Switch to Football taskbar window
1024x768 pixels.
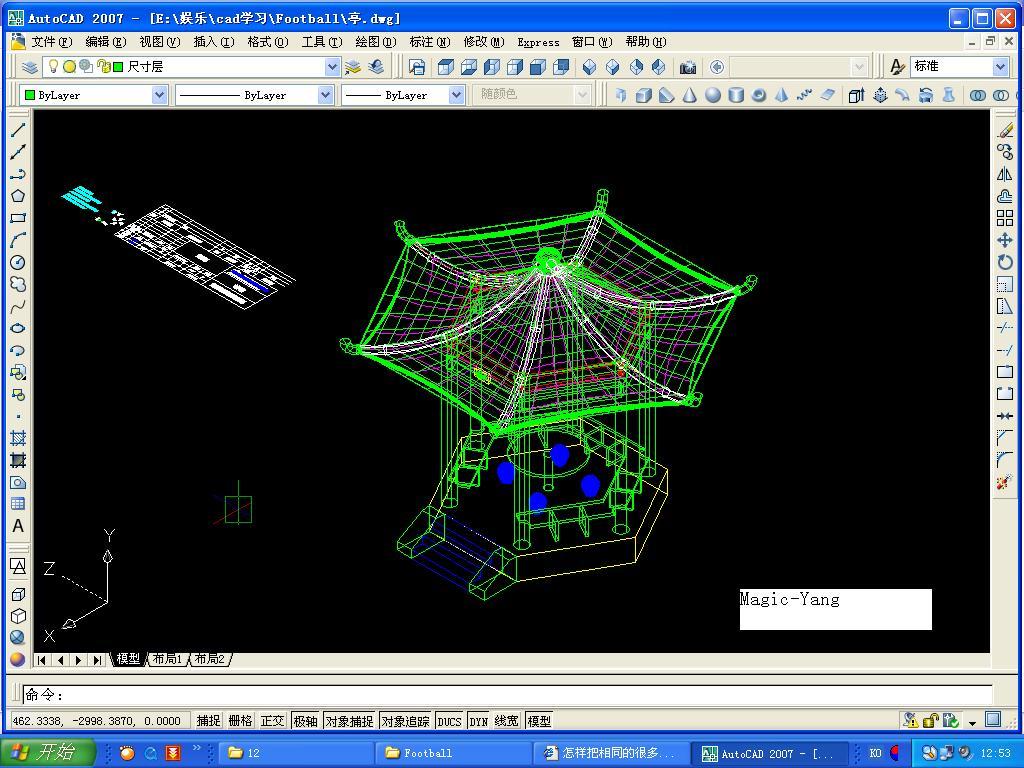tap(453, 753)
